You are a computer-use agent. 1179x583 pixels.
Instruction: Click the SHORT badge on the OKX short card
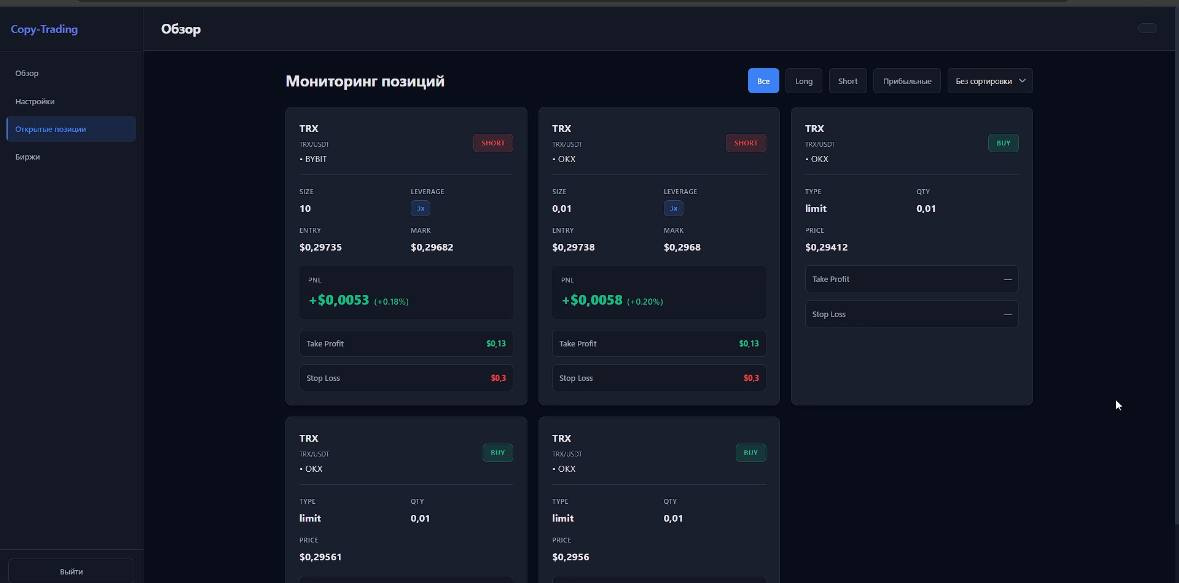pos(746,143)
